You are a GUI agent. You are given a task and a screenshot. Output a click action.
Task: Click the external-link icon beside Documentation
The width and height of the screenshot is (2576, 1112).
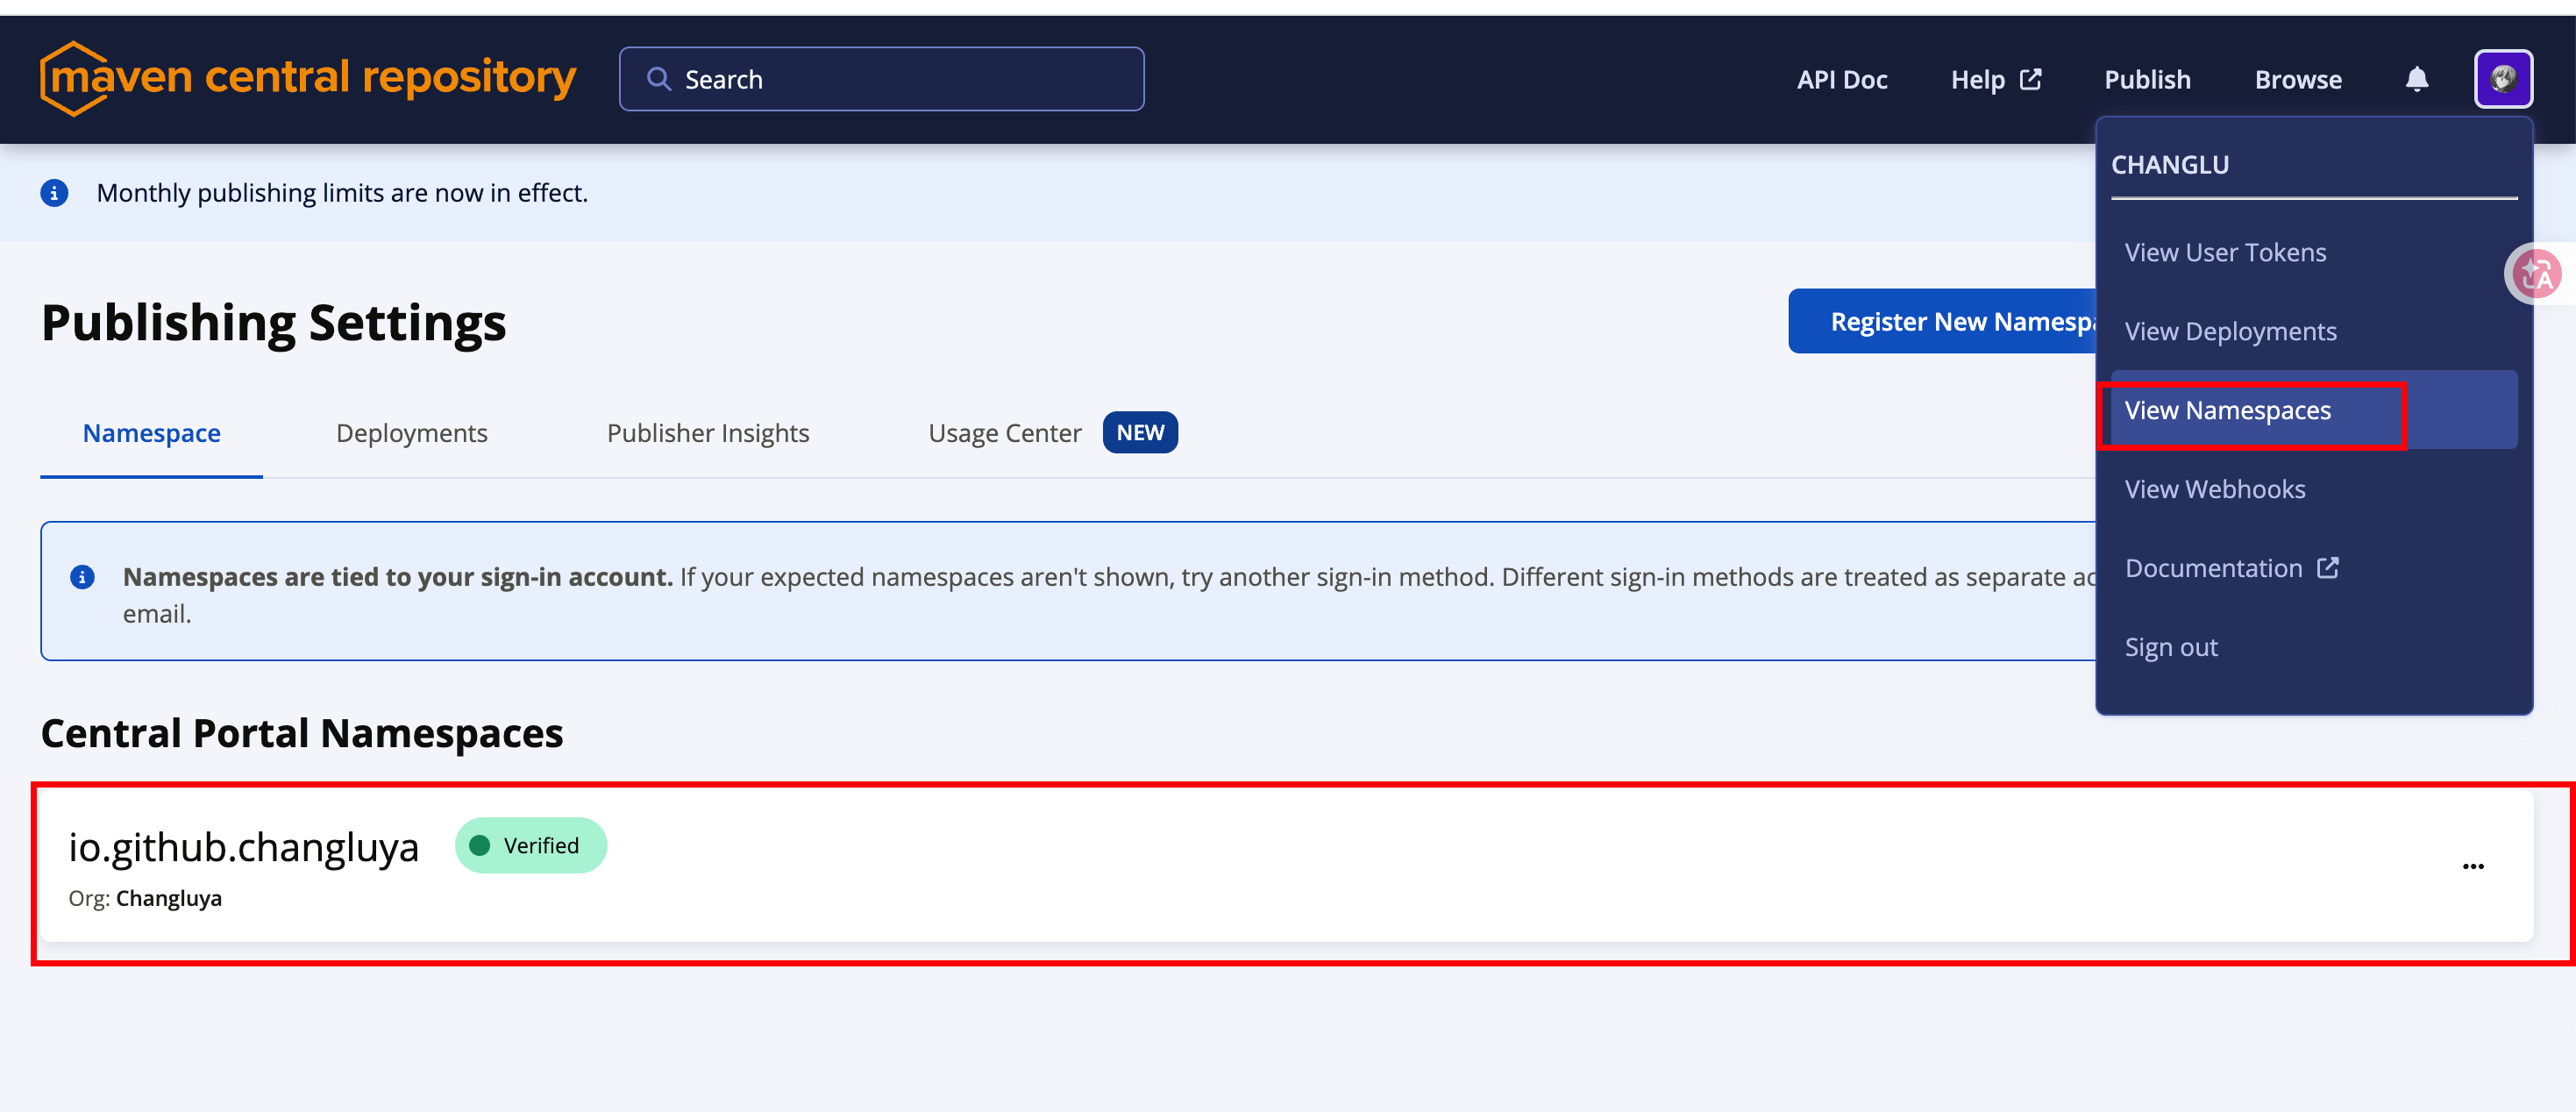tap(2328, 568)
